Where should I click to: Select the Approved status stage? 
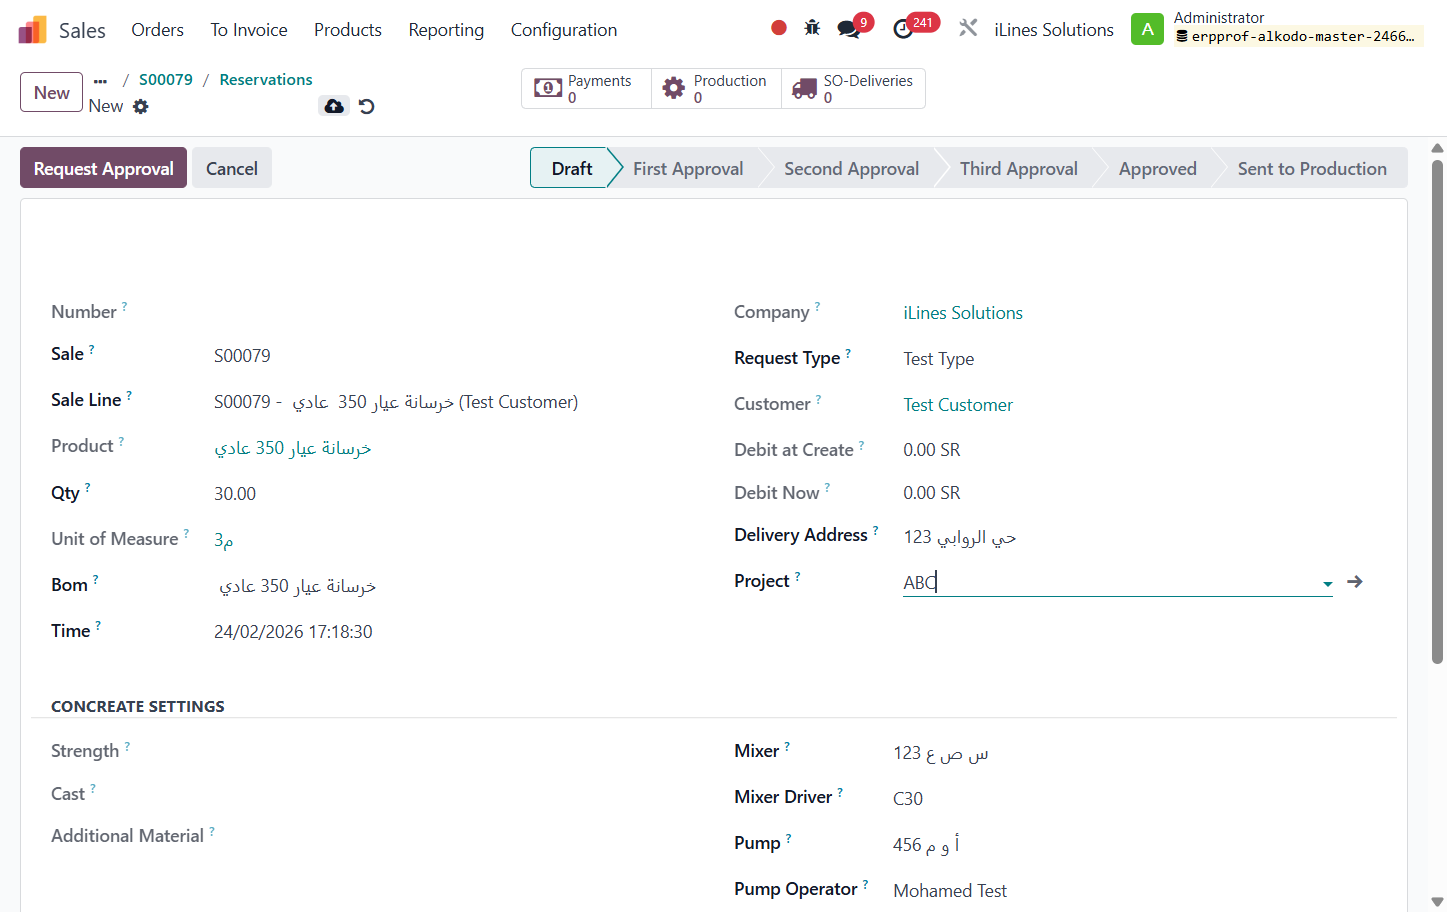click(x=1157, y=168)
